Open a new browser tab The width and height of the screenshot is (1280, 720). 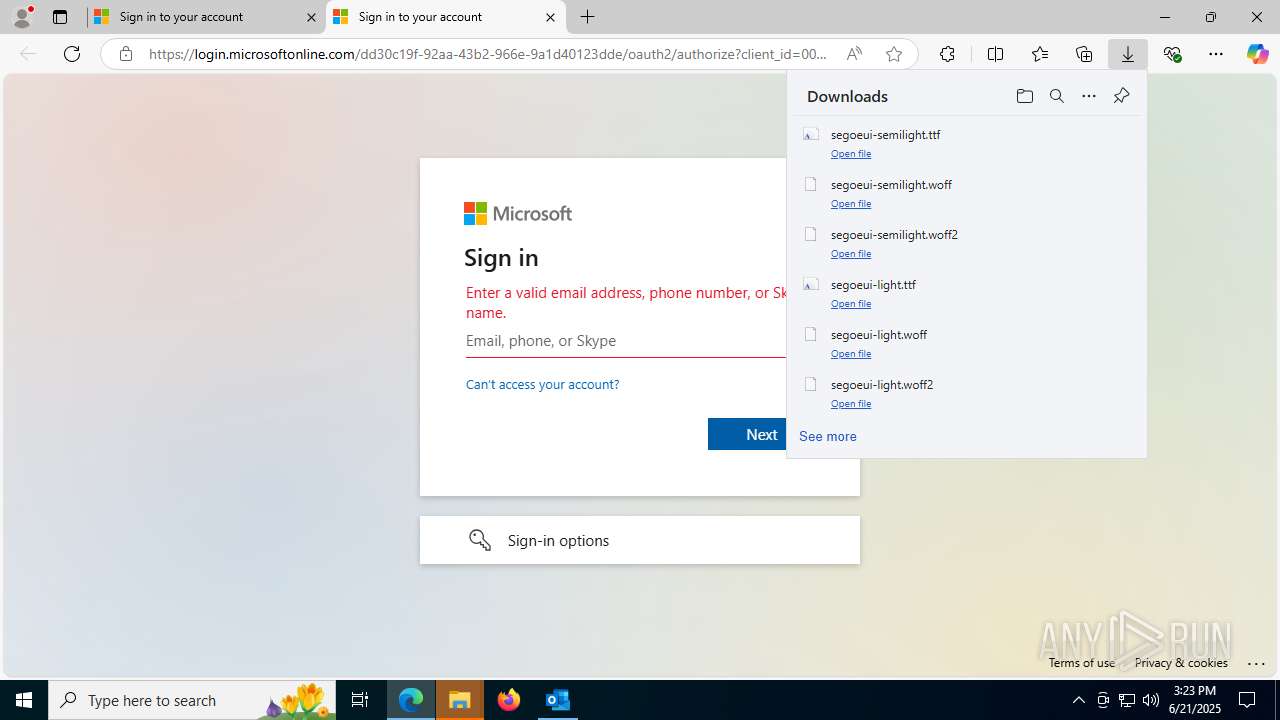(588, 17)
